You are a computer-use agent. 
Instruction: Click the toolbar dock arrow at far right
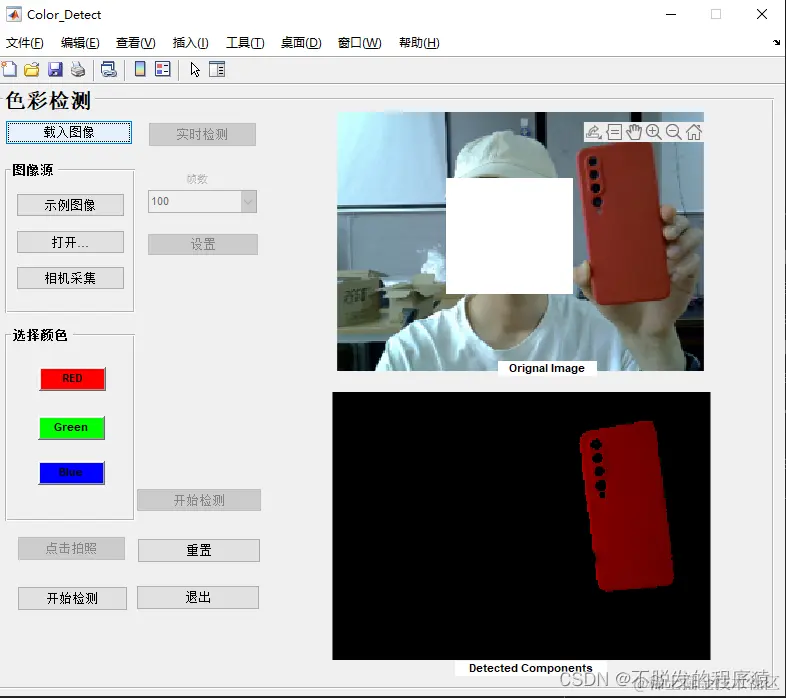point(776,43)
